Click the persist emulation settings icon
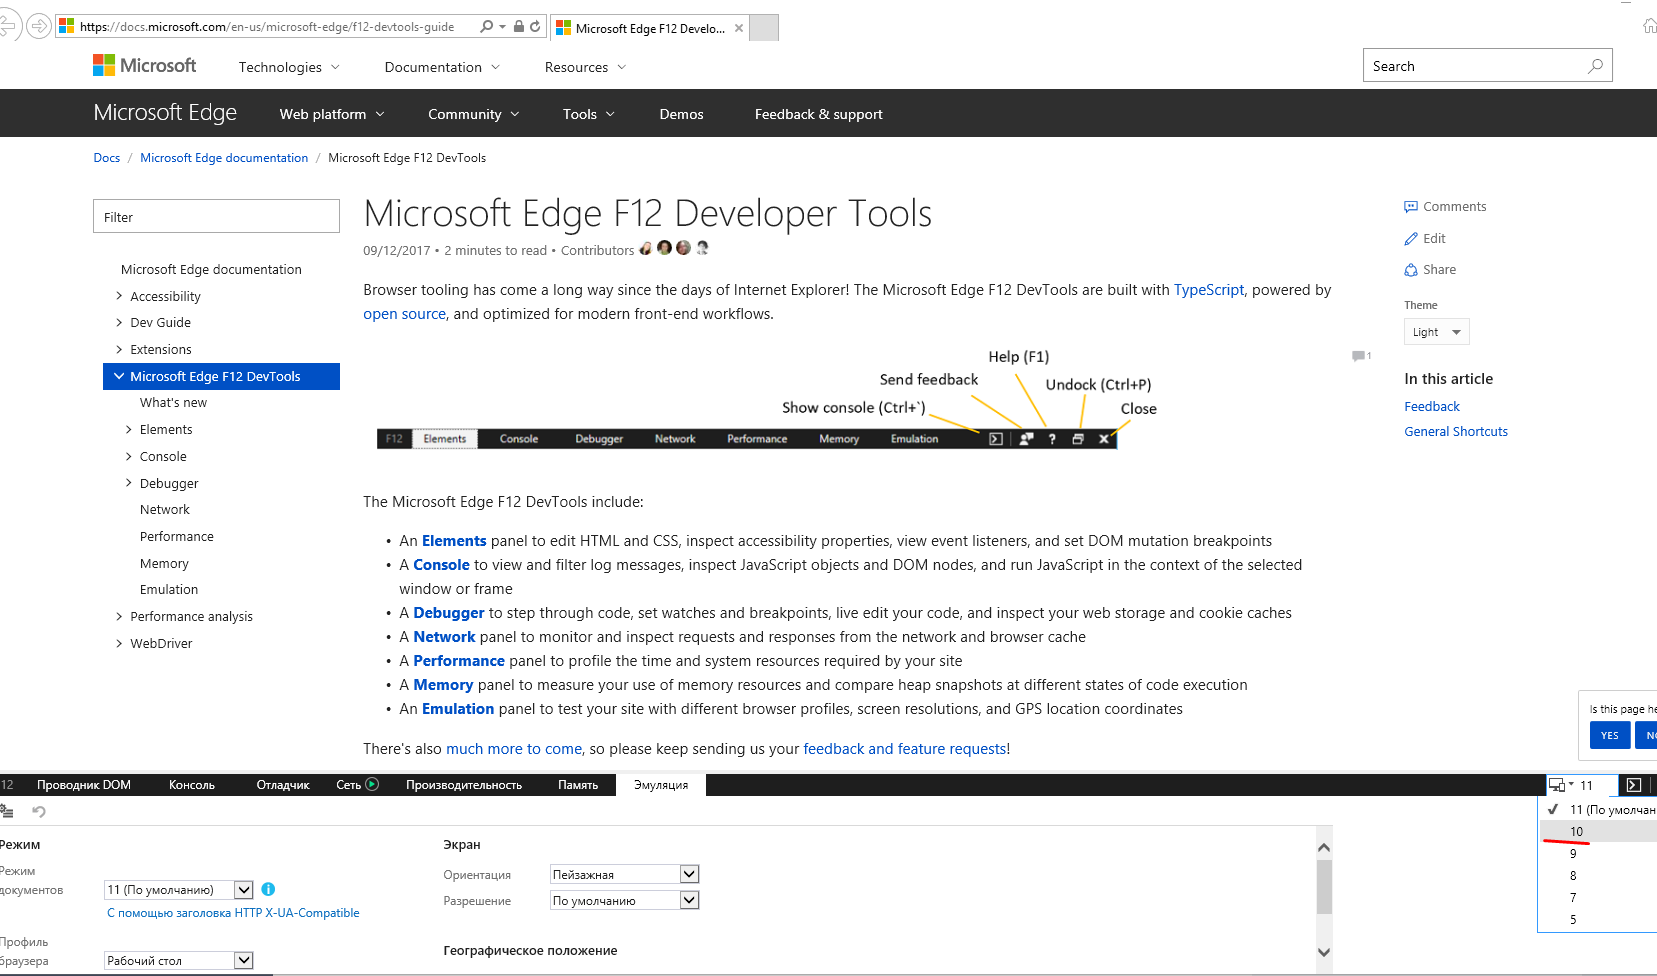This screenshot has height=976, width=1657. tap(7, 811)
